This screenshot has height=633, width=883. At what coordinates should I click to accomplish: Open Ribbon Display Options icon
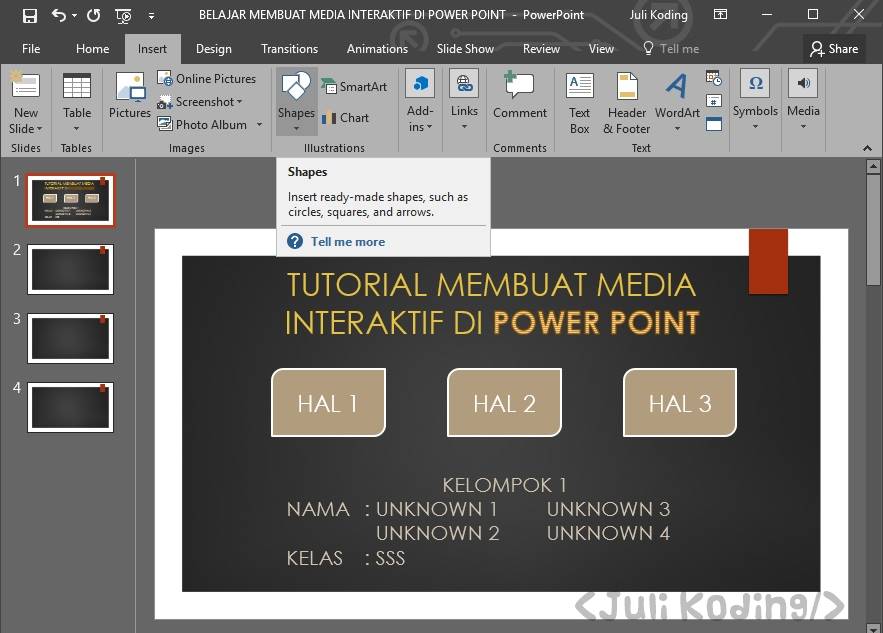(x=720, y=15)
